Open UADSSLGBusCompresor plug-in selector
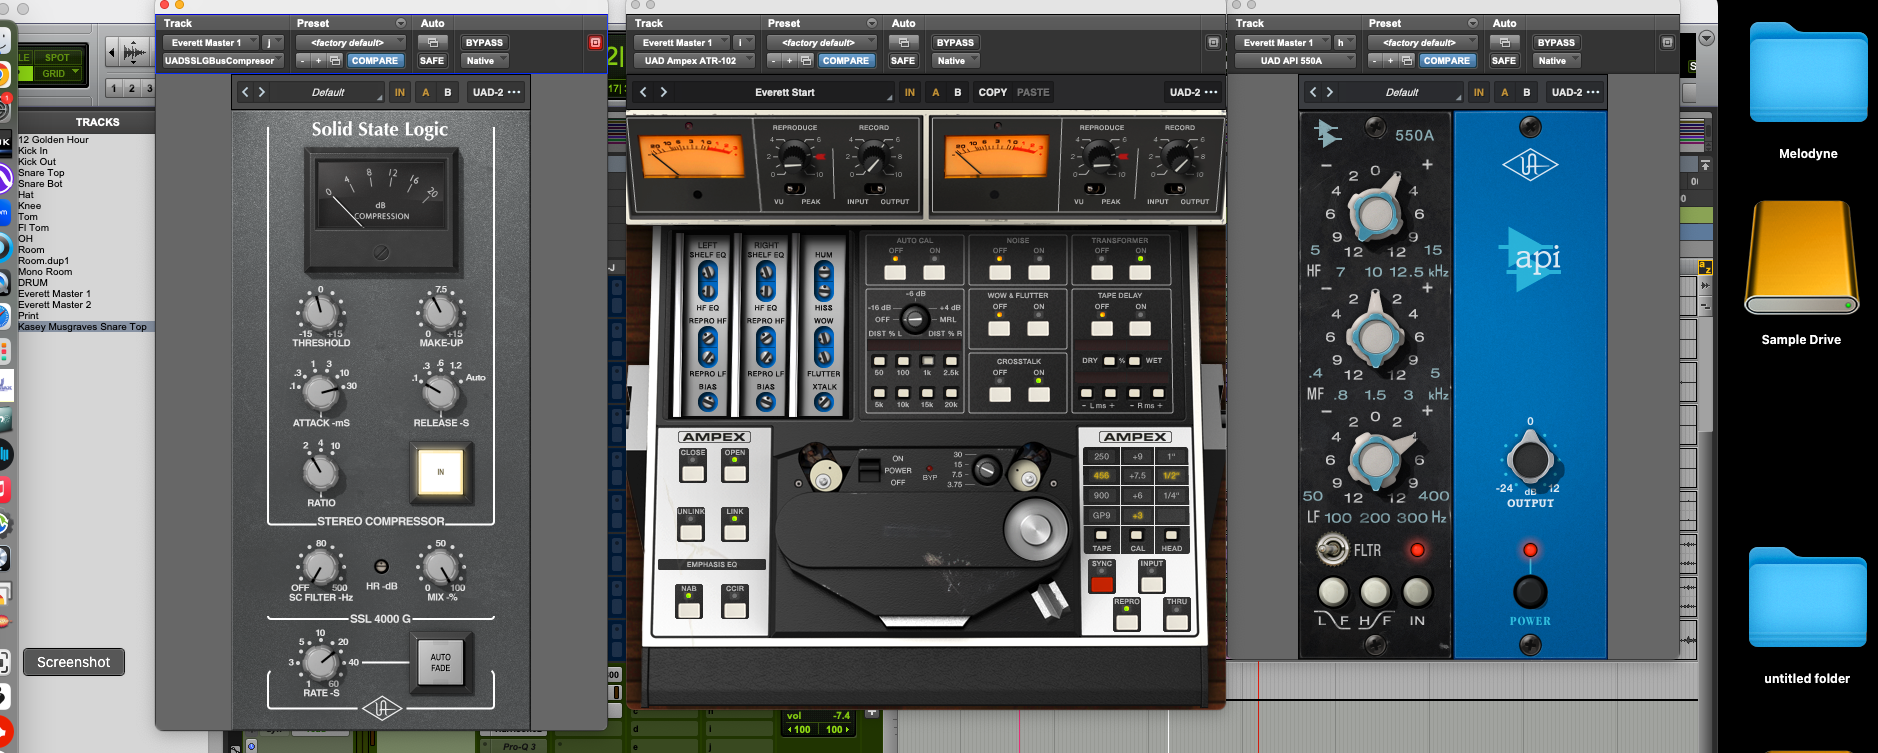 pos(225,60)
